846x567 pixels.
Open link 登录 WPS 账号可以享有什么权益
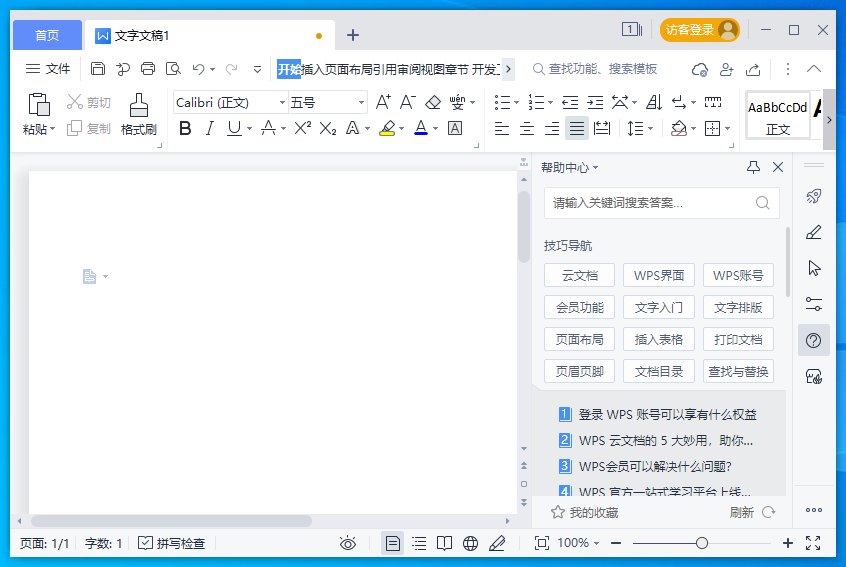tap(667, 414)
